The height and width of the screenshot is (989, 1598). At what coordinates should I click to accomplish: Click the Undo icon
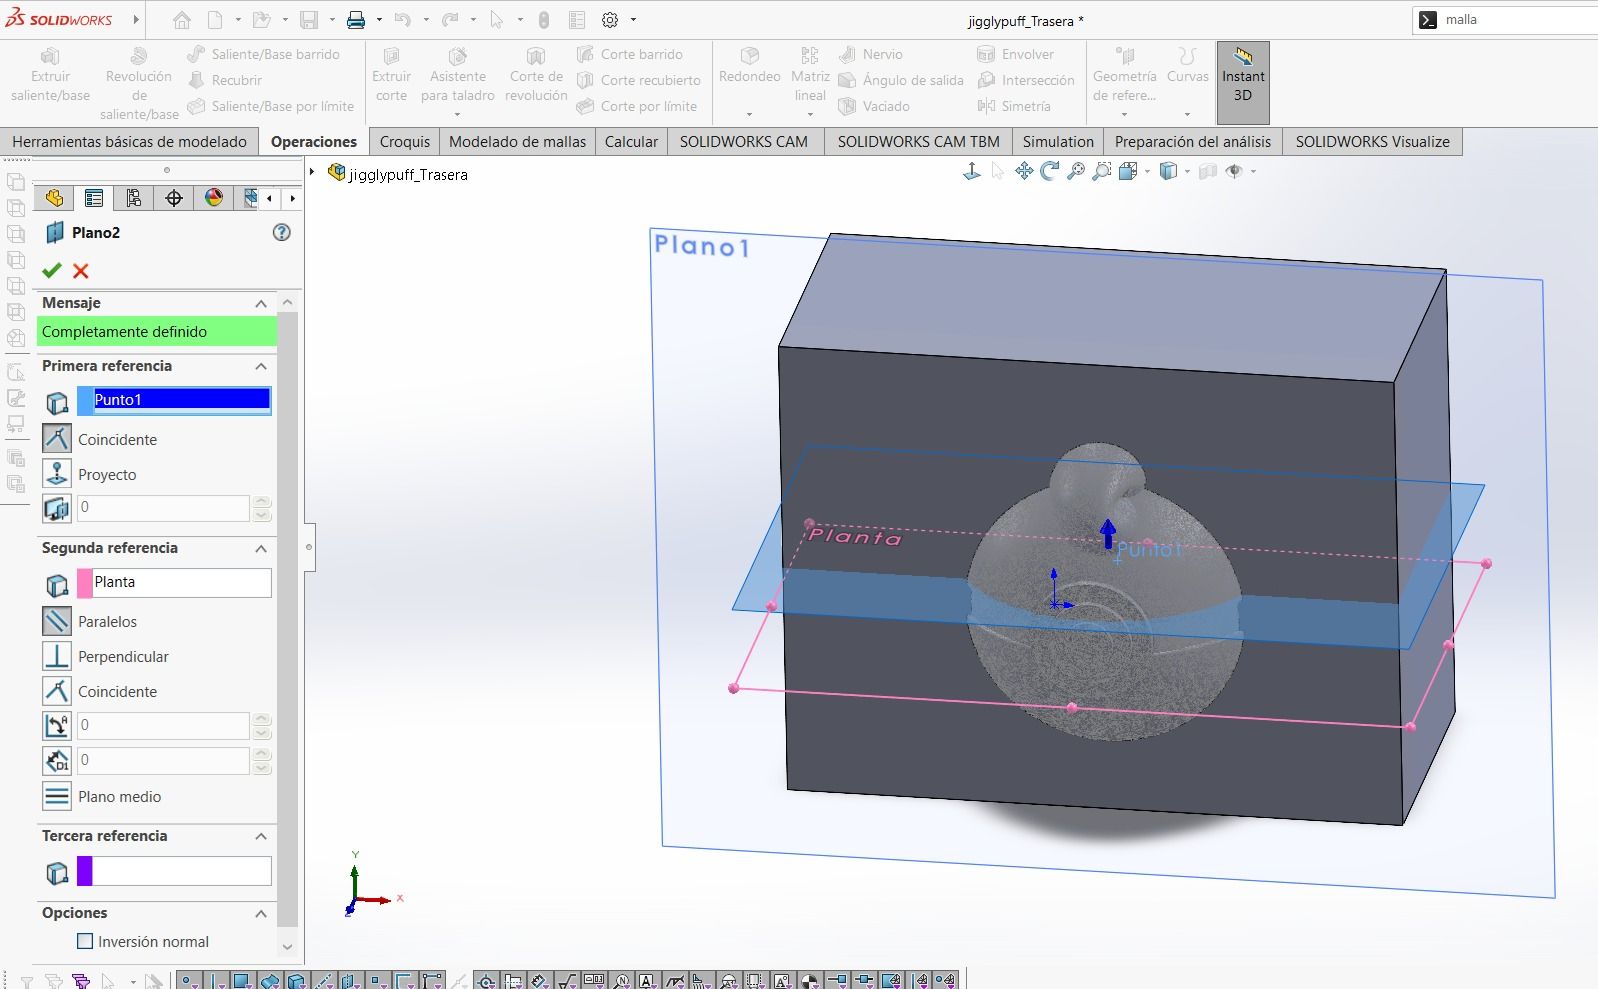tap(402, 20)
